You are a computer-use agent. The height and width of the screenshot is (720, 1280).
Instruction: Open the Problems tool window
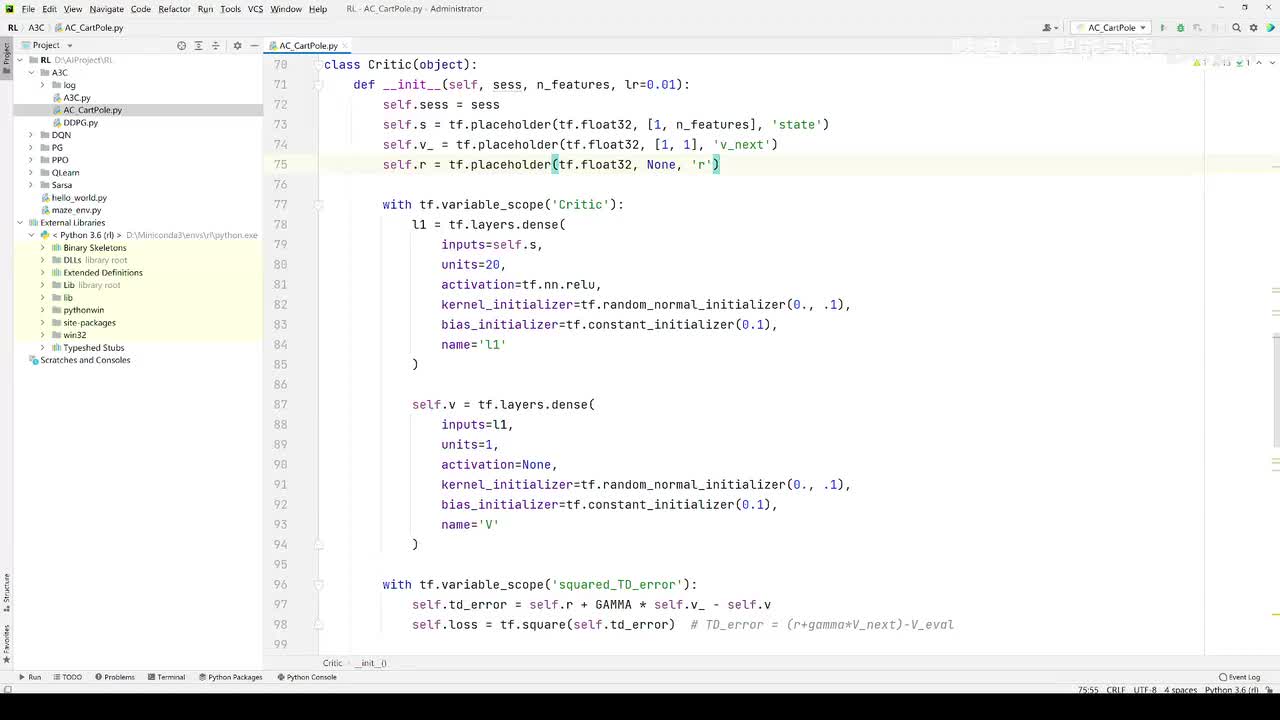click(x=114, y=677)
